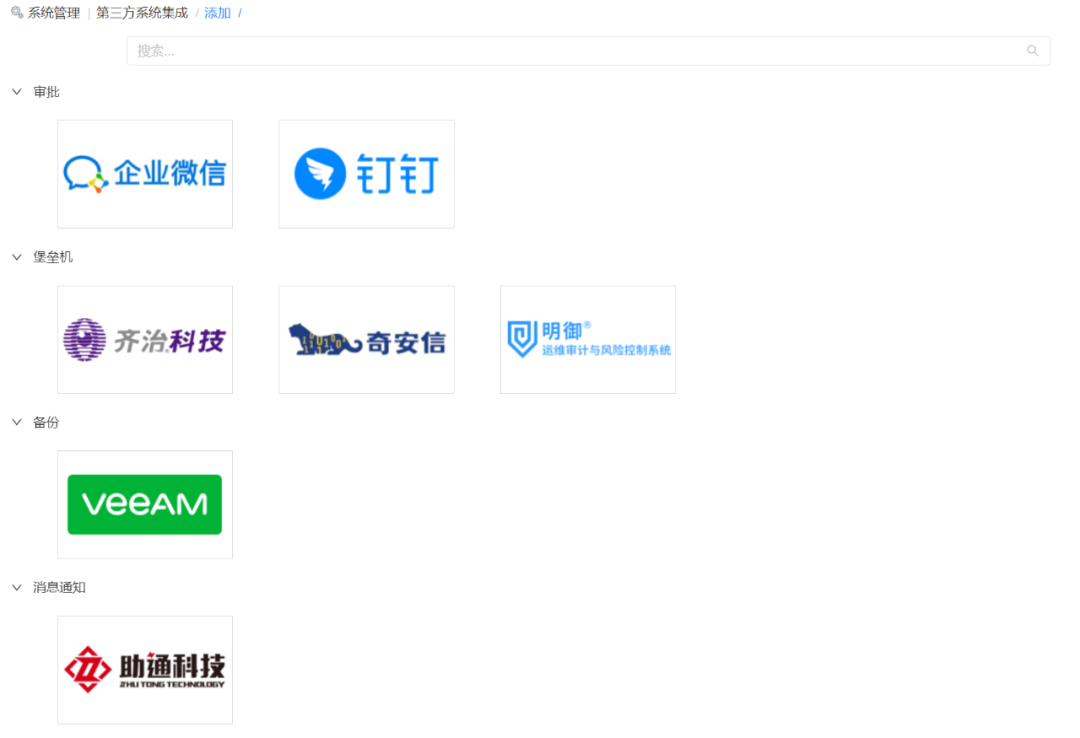1080x738 pixels.
Task: Click the 消息通知 section label
Action: [x=56, y=587]
